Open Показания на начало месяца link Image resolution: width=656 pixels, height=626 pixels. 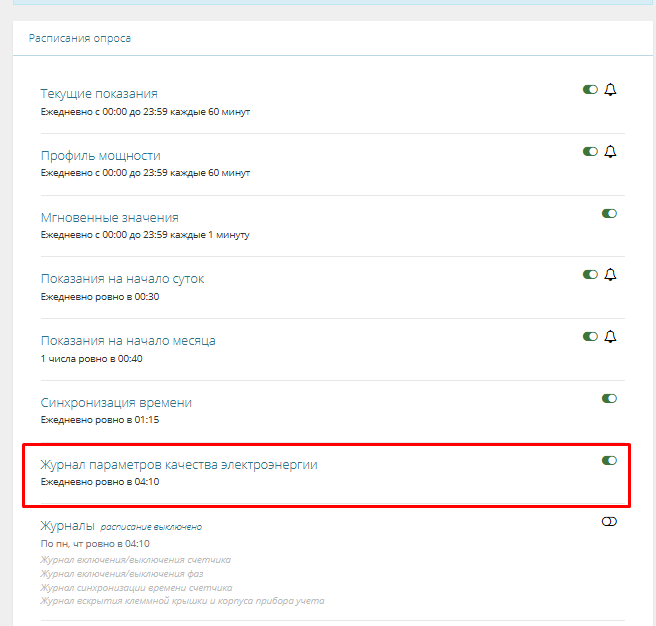point(128,341)
